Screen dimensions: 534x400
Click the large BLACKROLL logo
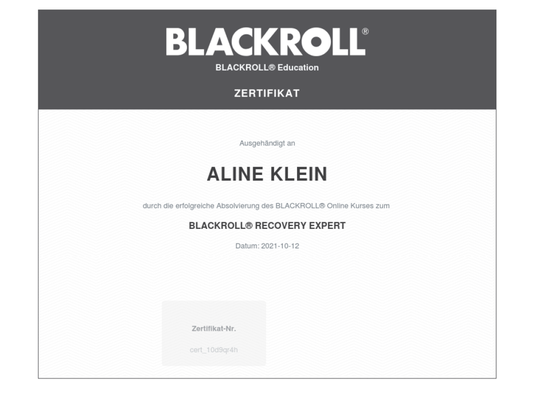coord(265,42)
